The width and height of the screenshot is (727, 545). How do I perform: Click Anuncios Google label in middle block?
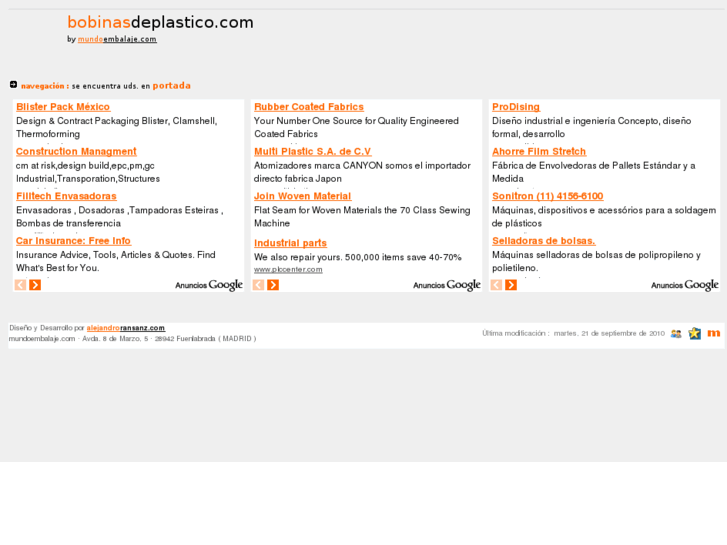[446, 285]
